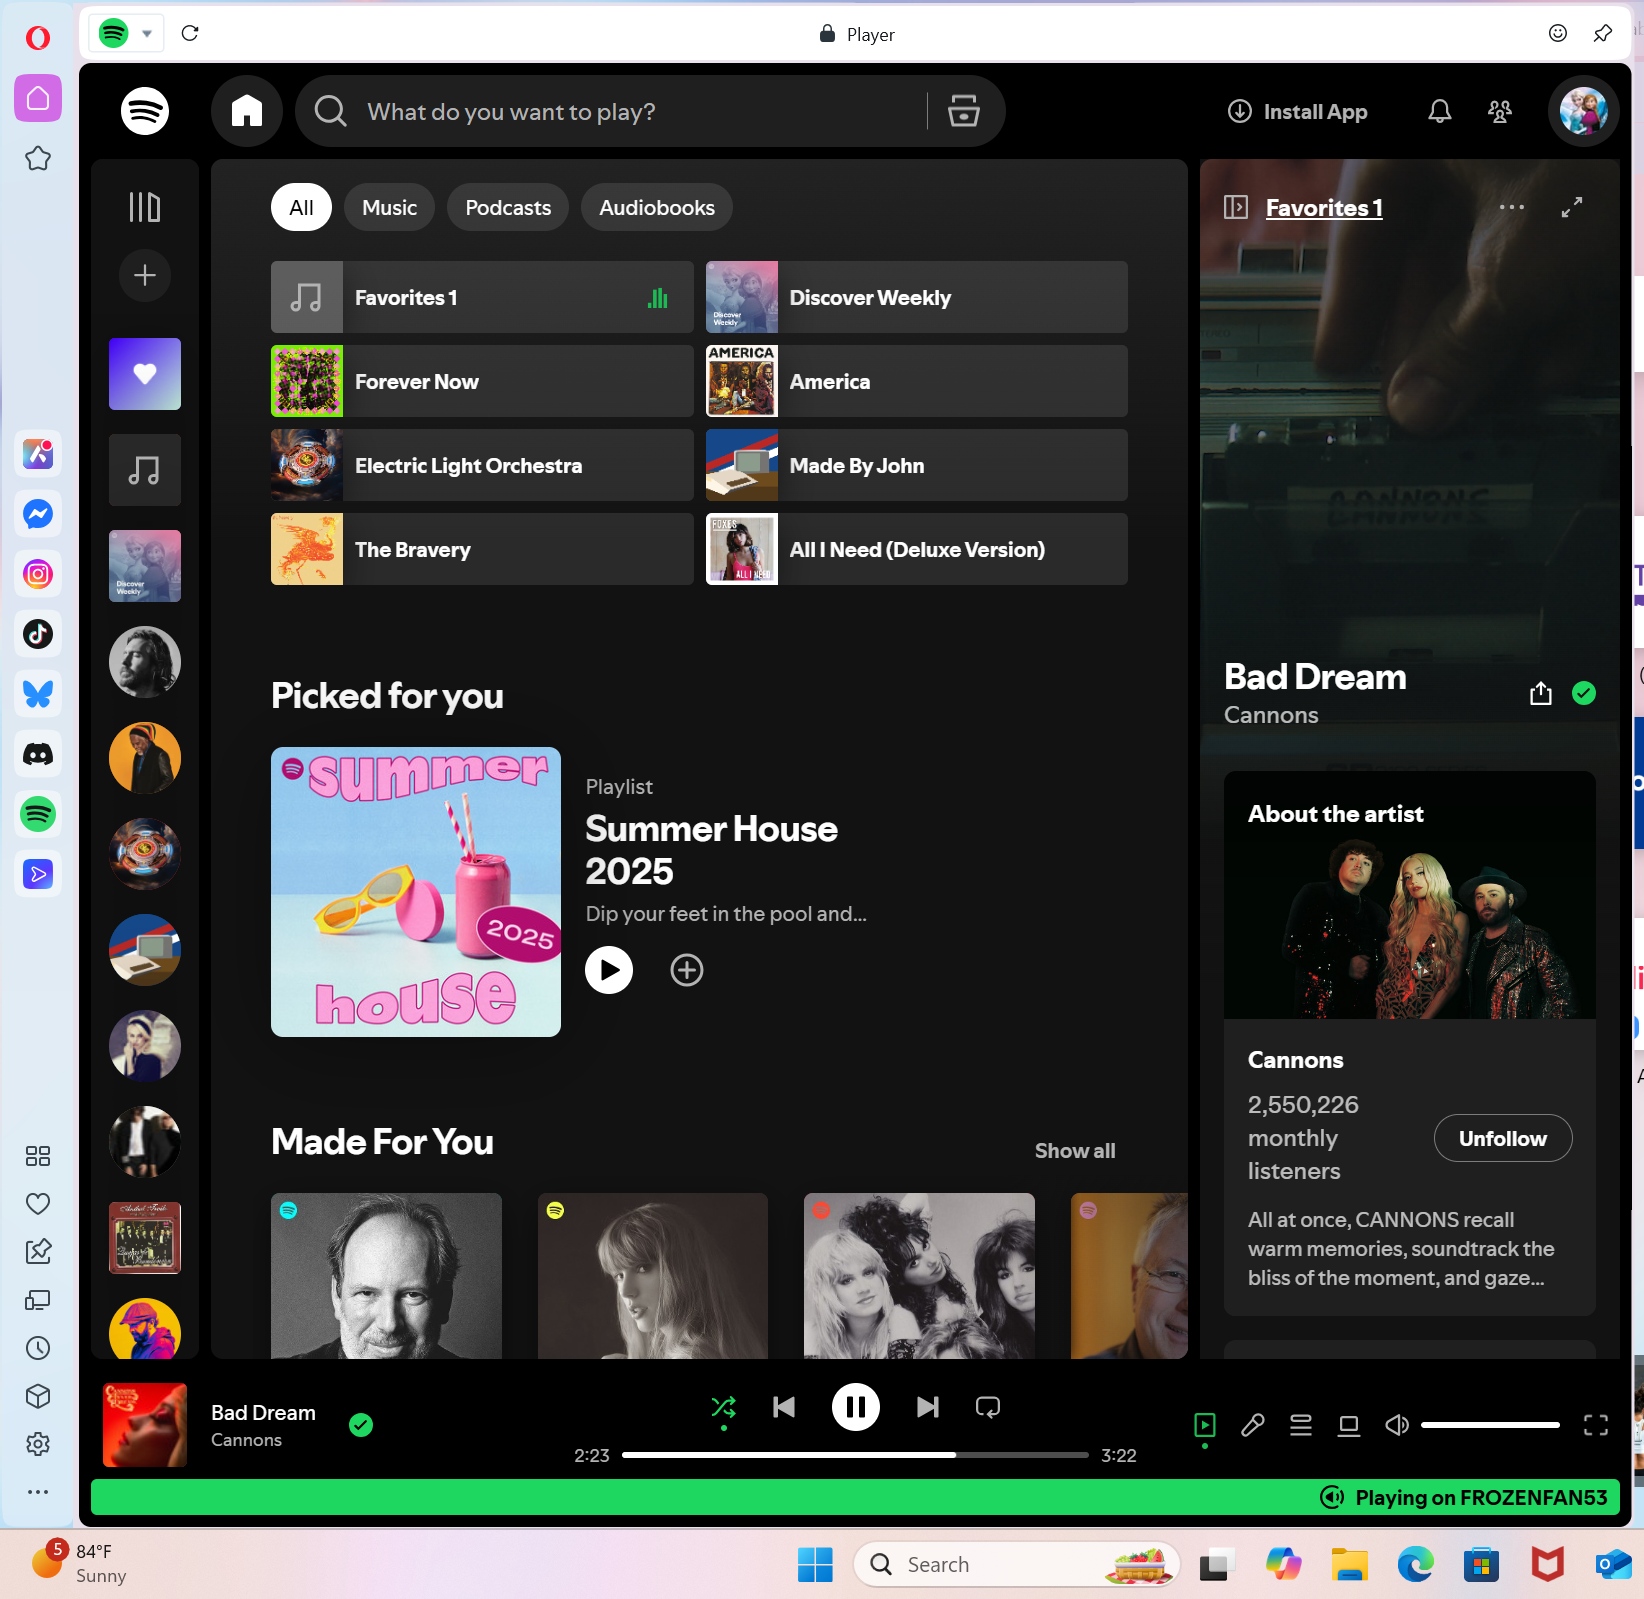Select the Audiobooks filter chip
Screen dimensions: 1644x1599
pyautogui.click(x=657, y=207)
